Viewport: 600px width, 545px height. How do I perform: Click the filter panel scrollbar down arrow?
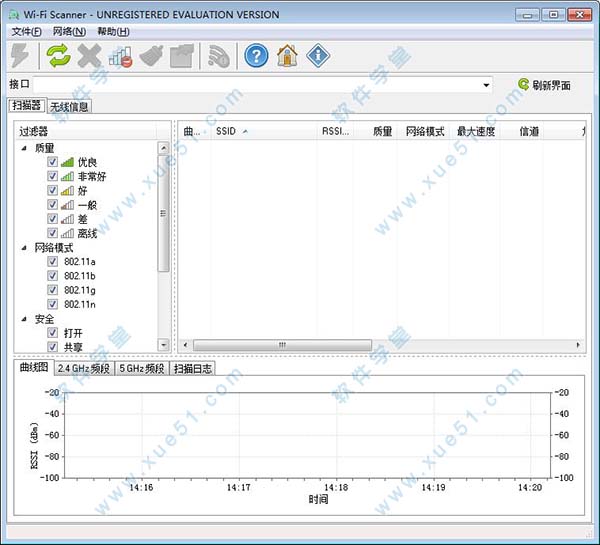tap(164, 344)
